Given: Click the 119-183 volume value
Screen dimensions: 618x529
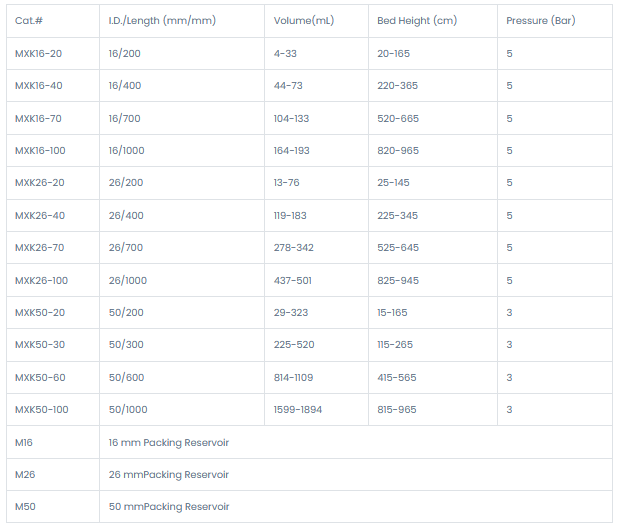Looking at the screenshot, I should click(x=290, y=215).
